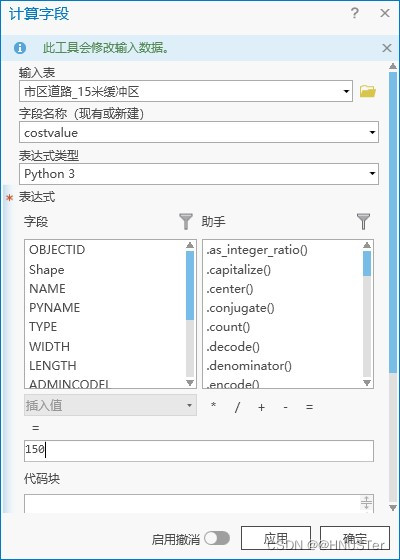
Task: Select PYNAME in the fields list
Action: tap(55, 308)
